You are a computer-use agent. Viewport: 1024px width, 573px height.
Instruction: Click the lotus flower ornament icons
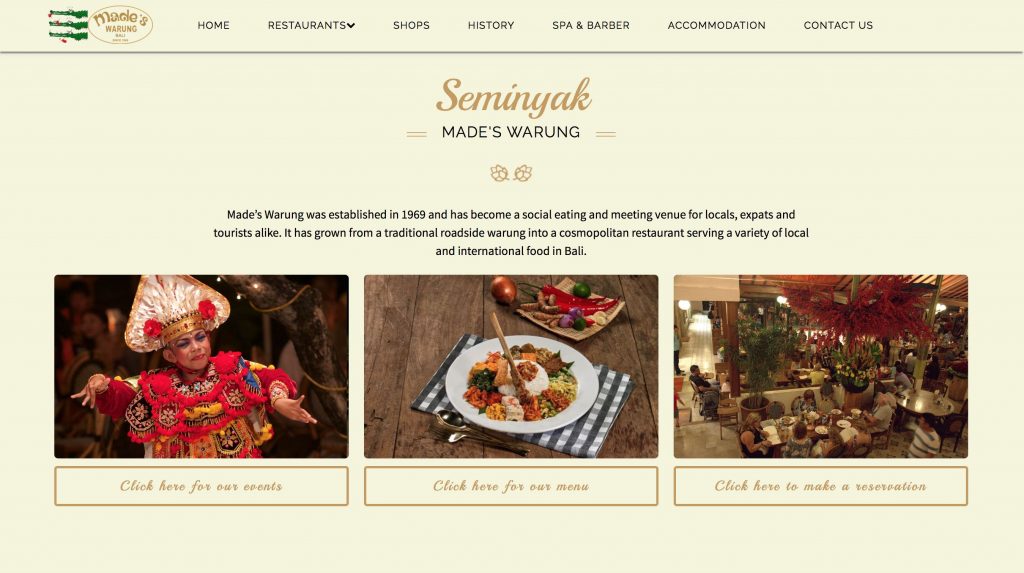coord(511,173)
